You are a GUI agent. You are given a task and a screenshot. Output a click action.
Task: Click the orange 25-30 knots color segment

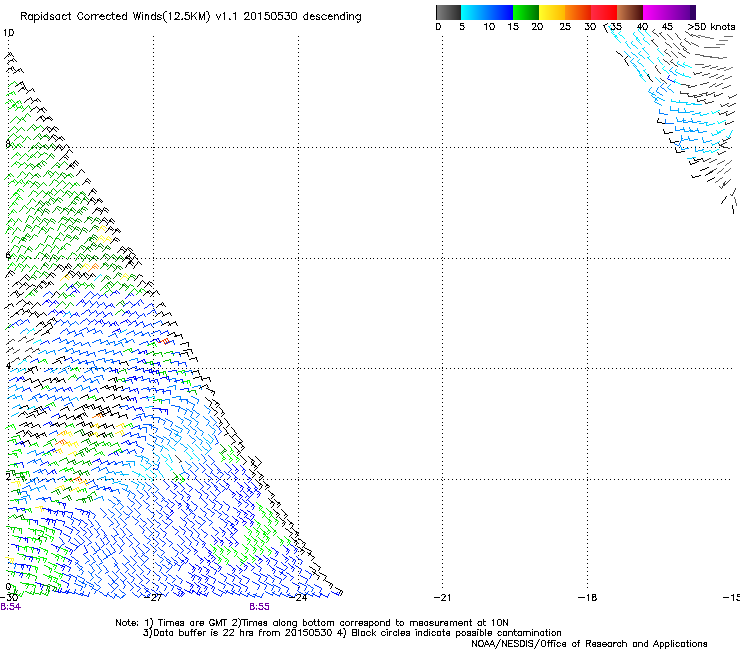coord(578,12)
